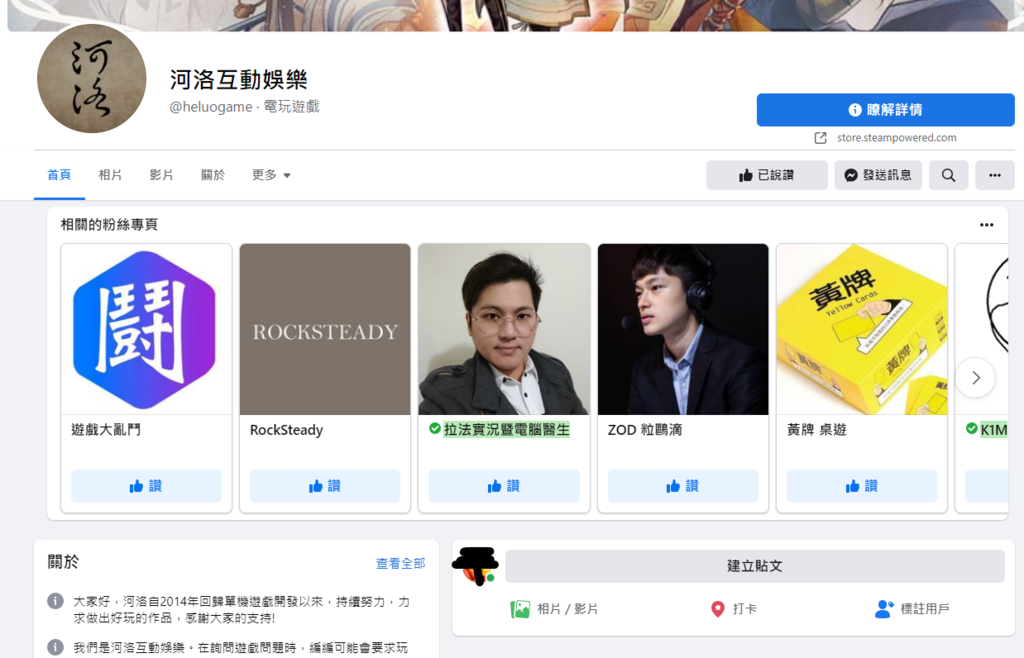Open the store.steampowered.com link
1024x658 pixels.
click(897, 138)
